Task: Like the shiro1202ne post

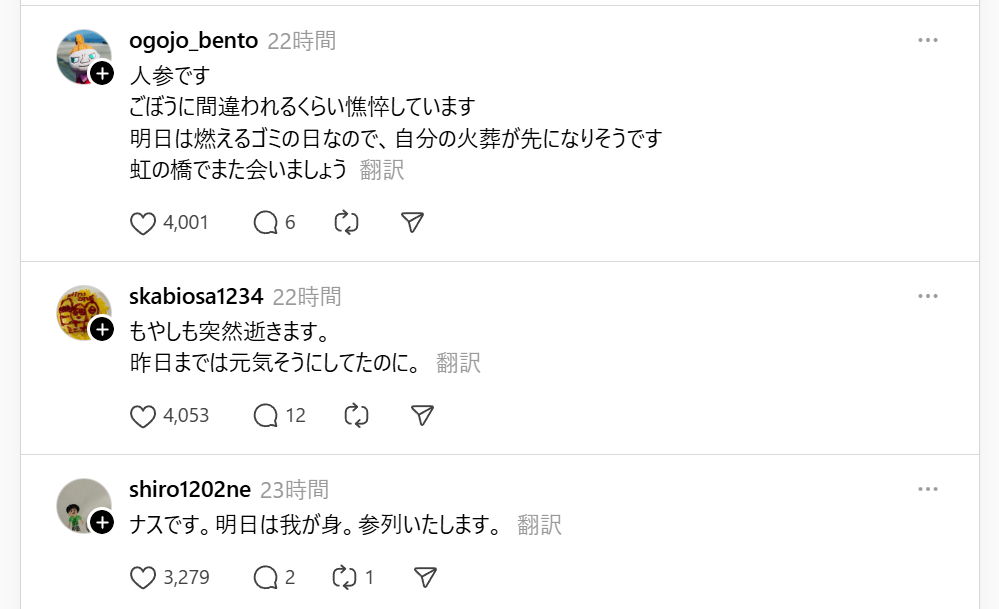Action: coord(144,577)
